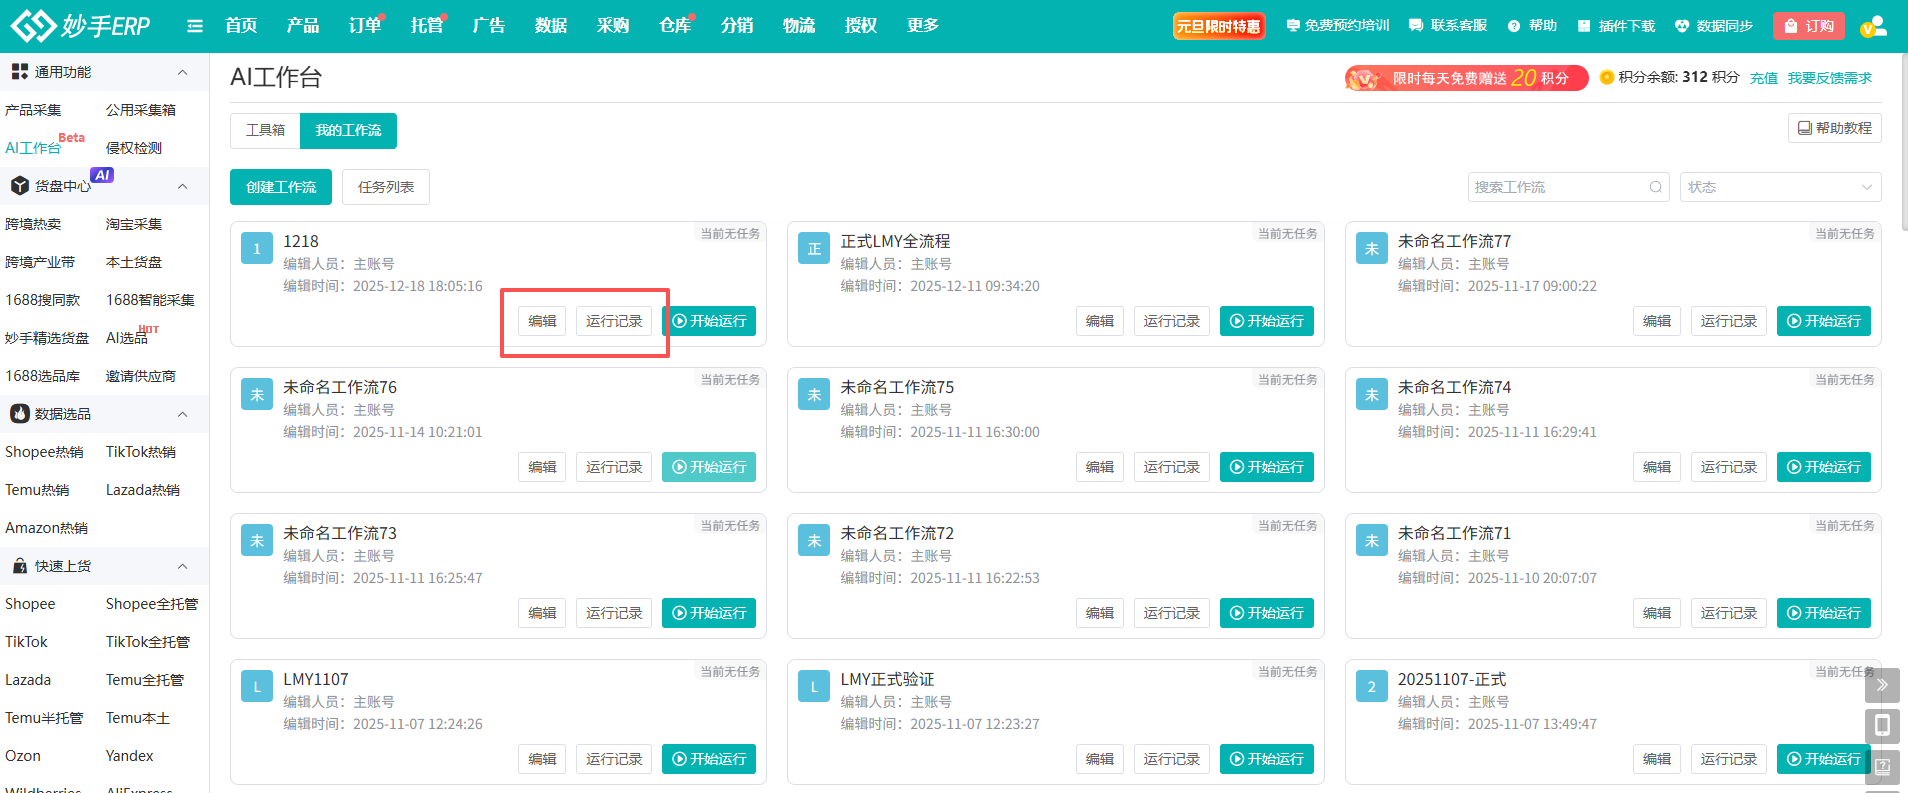Open AI选品 in the sidebar
Screen dimensions: 1908x793
pos(127,338)
